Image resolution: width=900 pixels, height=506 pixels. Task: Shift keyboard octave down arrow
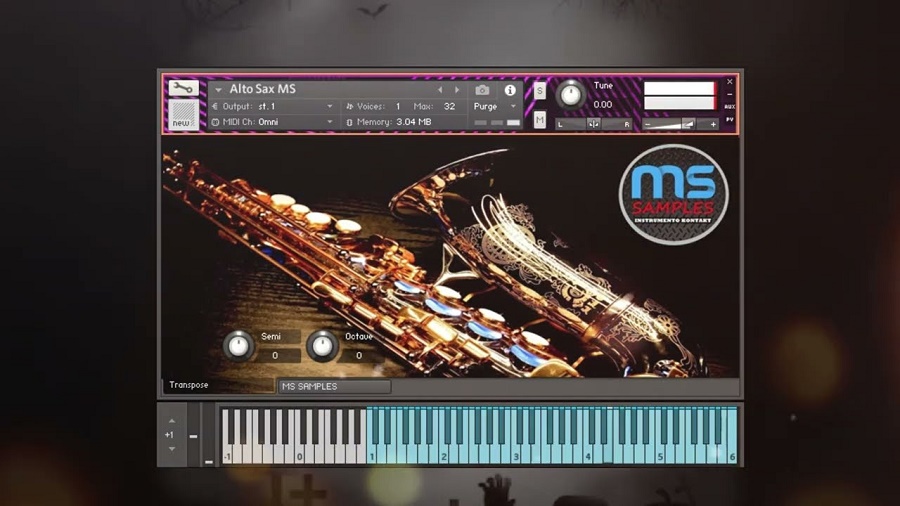[172, 449]
